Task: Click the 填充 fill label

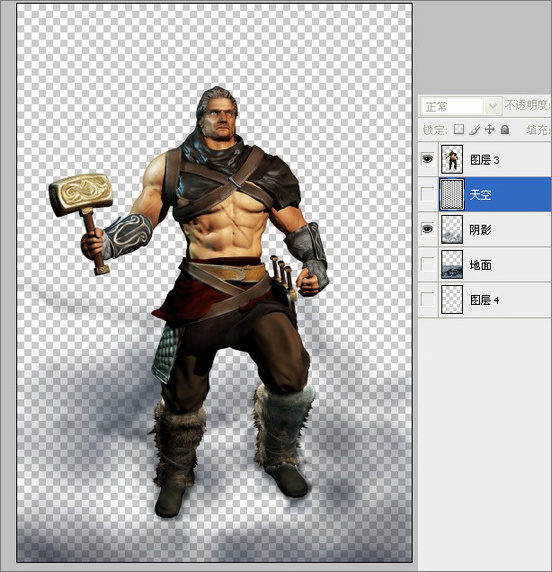Action: [538, 130]
